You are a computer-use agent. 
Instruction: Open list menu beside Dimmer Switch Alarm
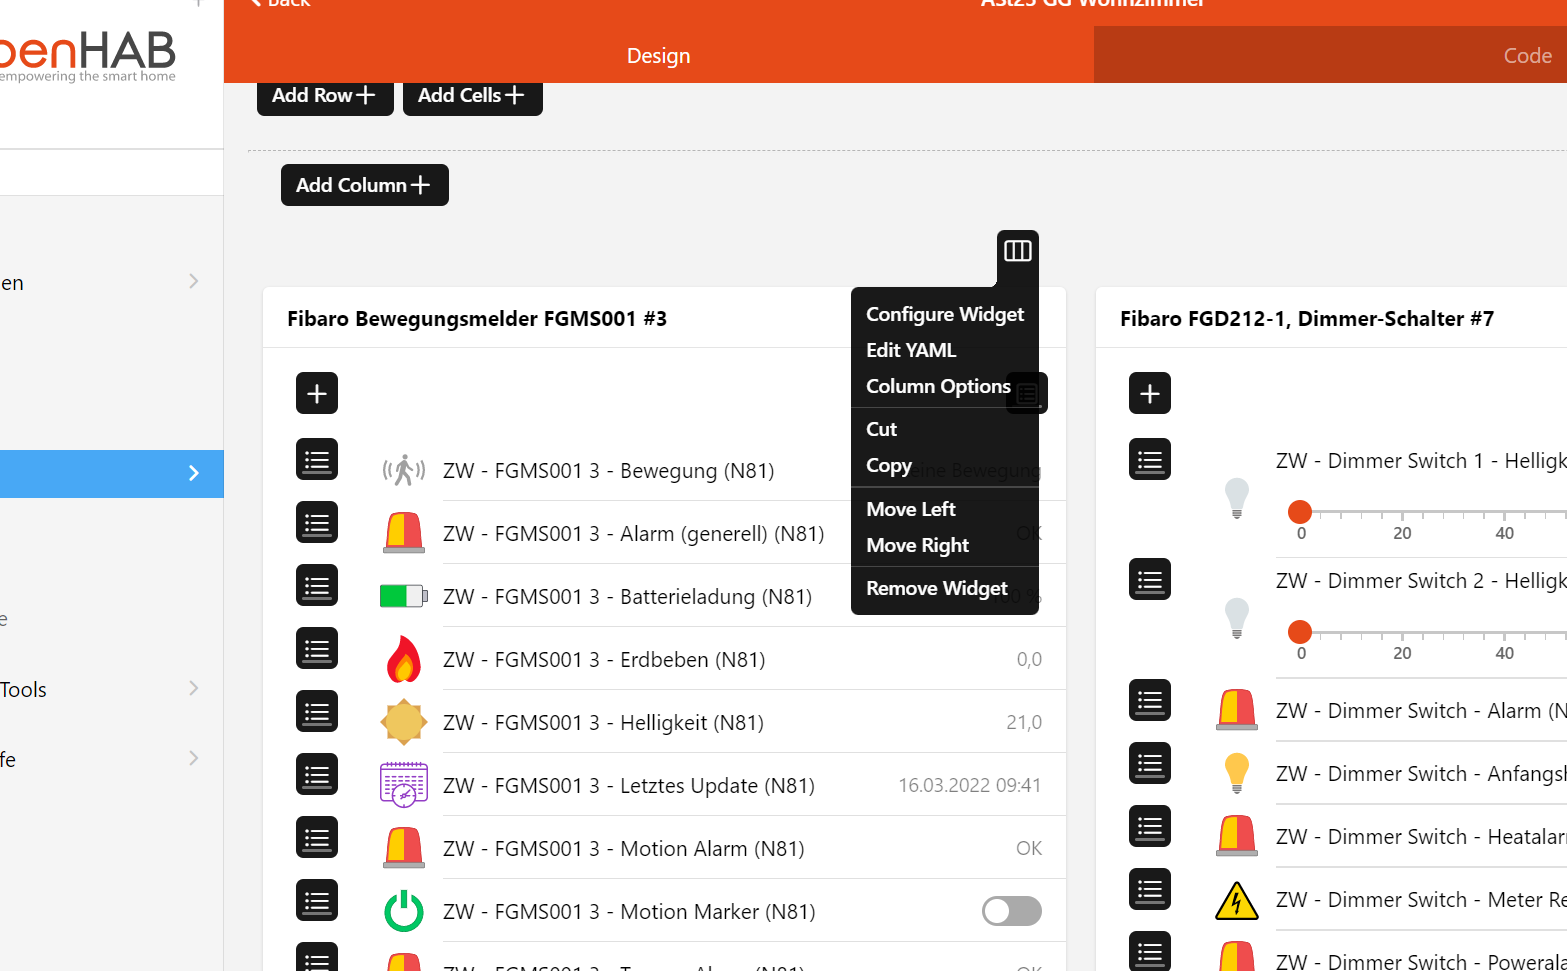1150,700
